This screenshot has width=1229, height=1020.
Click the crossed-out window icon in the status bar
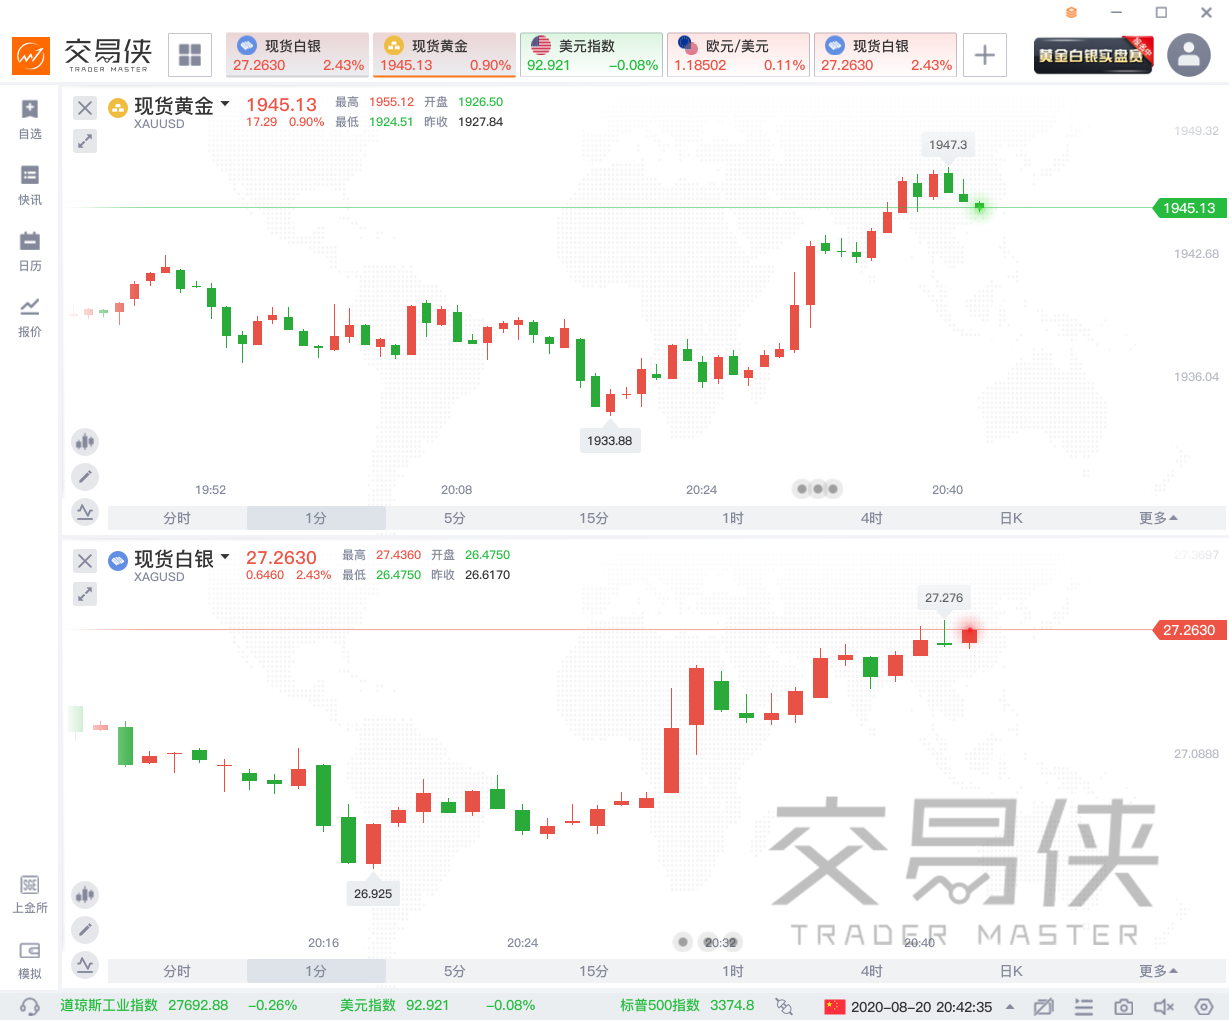coord(1044,1006)
